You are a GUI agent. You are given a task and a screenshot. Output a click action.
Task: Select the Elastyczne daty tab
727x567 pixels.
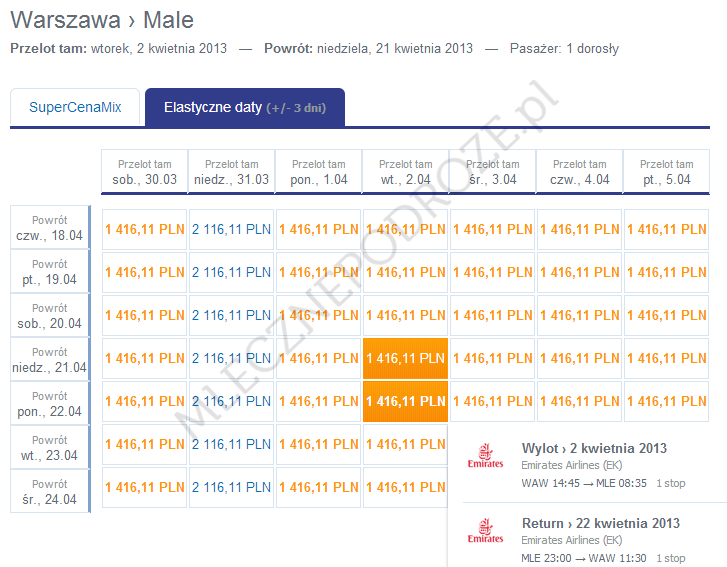pos(244,108)
